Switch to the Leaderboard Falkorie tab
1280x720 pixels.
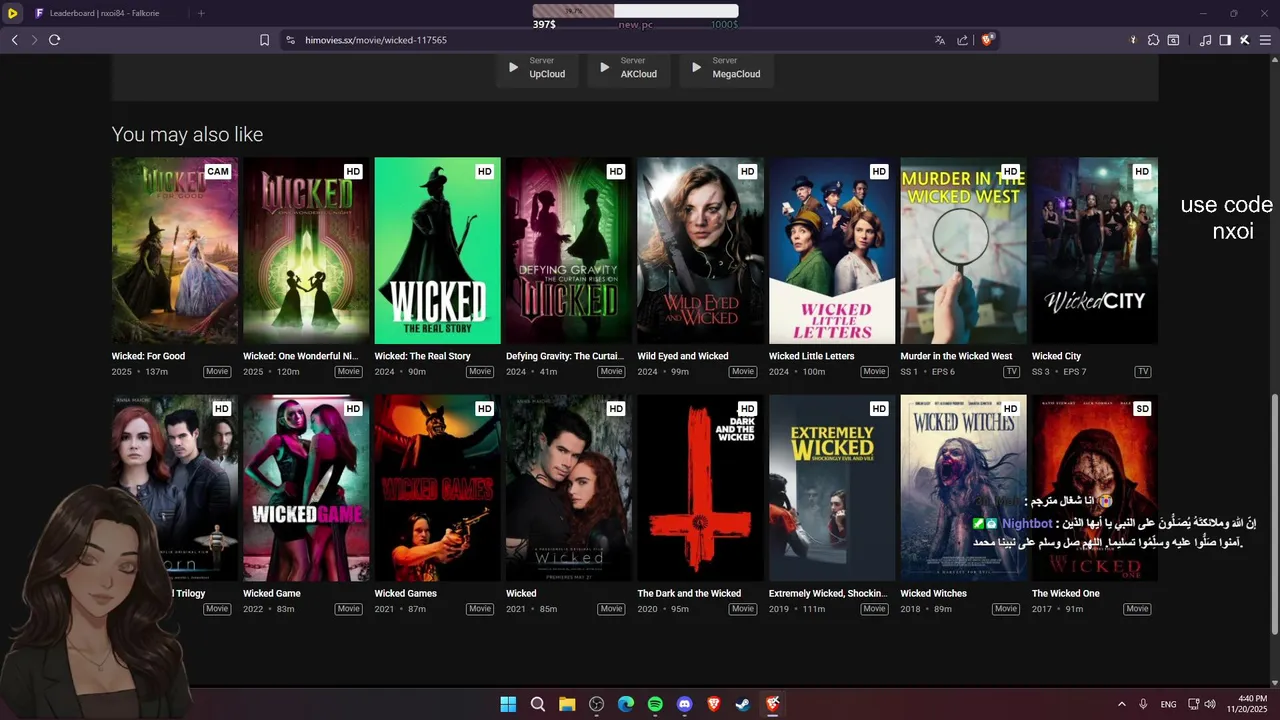[105, 13]
